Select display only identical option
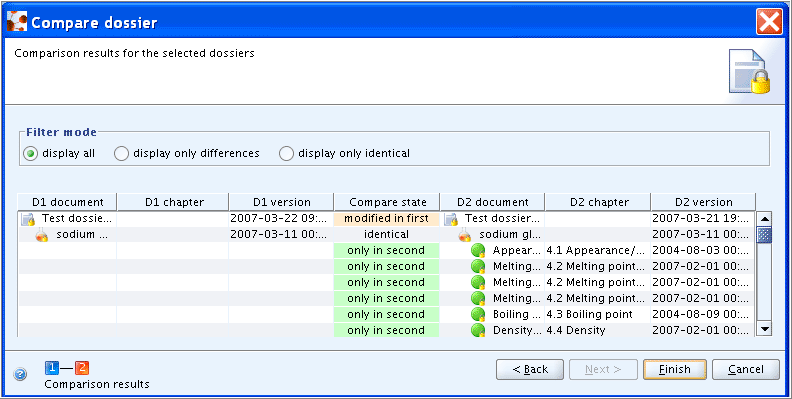 286,154
